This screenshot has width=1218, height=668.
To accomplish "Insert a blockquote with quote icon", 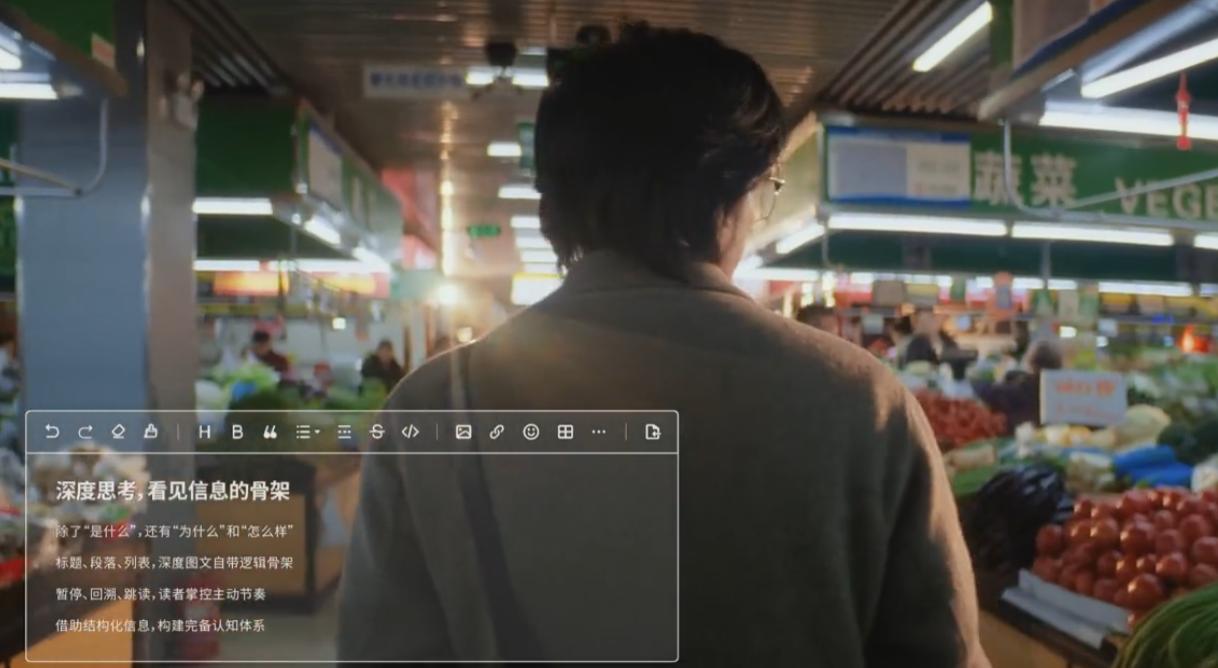I will (270, 432).
